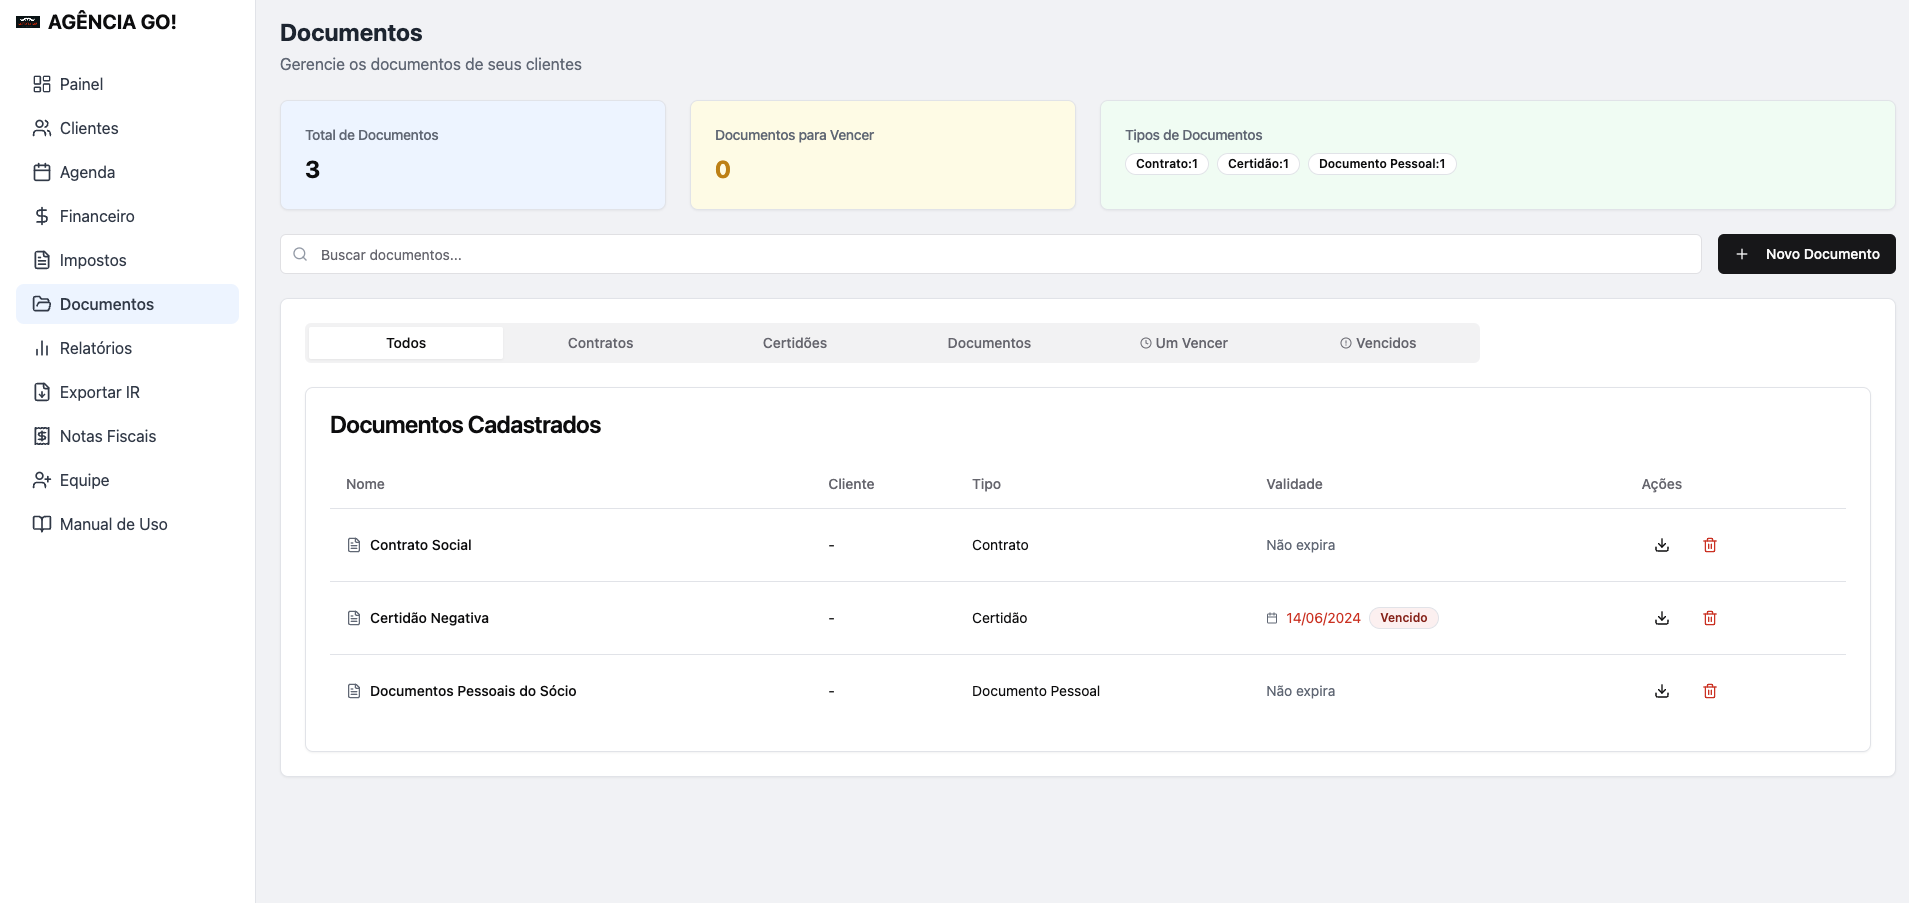Click the Contrato:1 type badge
This screenshot has width=1909, height=903.
click(1167, 164)
